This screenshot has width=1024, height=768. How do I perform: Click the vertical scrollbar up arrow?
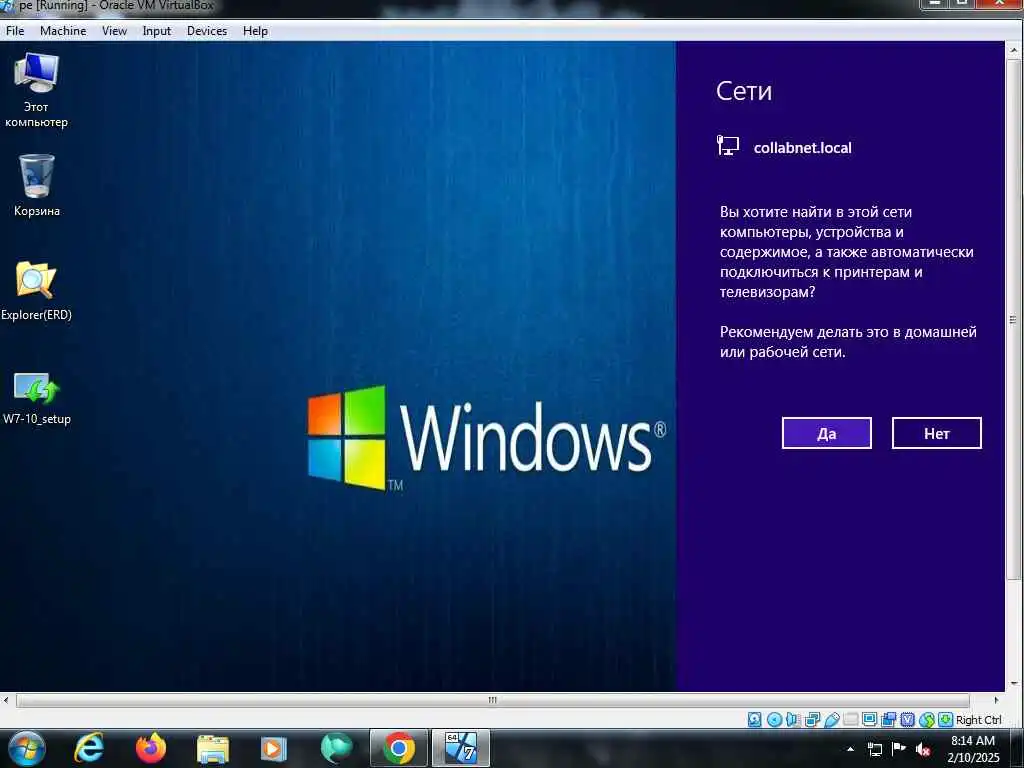(x=1014, y=50)
